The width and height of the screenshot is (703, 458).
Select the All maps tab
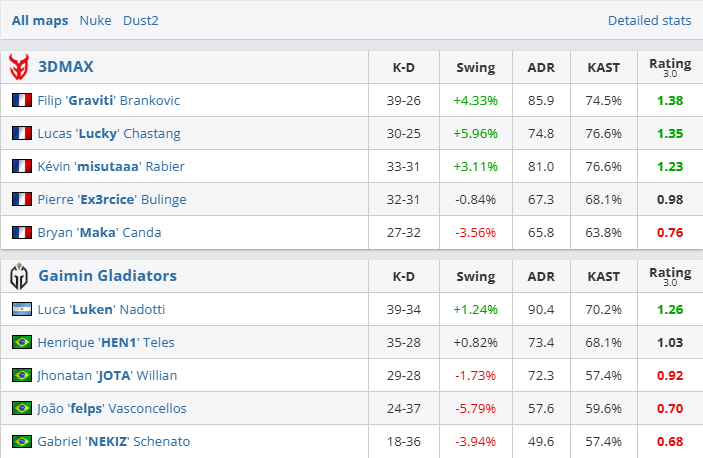click(40, 20)
